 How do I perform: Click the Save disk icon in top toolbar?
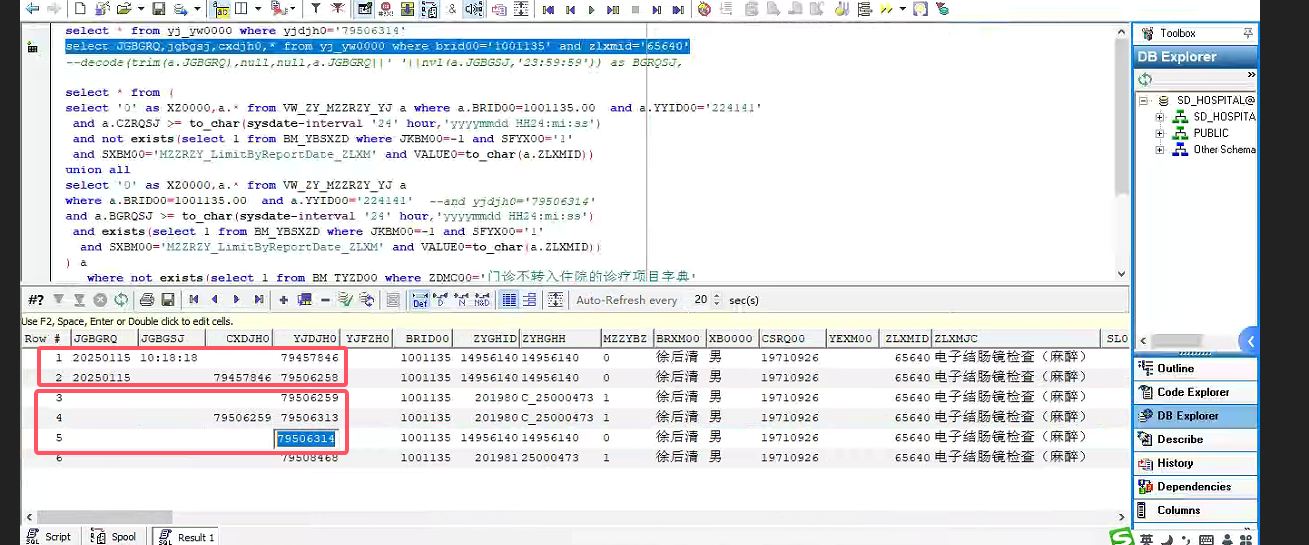click(x=159, y=9)
